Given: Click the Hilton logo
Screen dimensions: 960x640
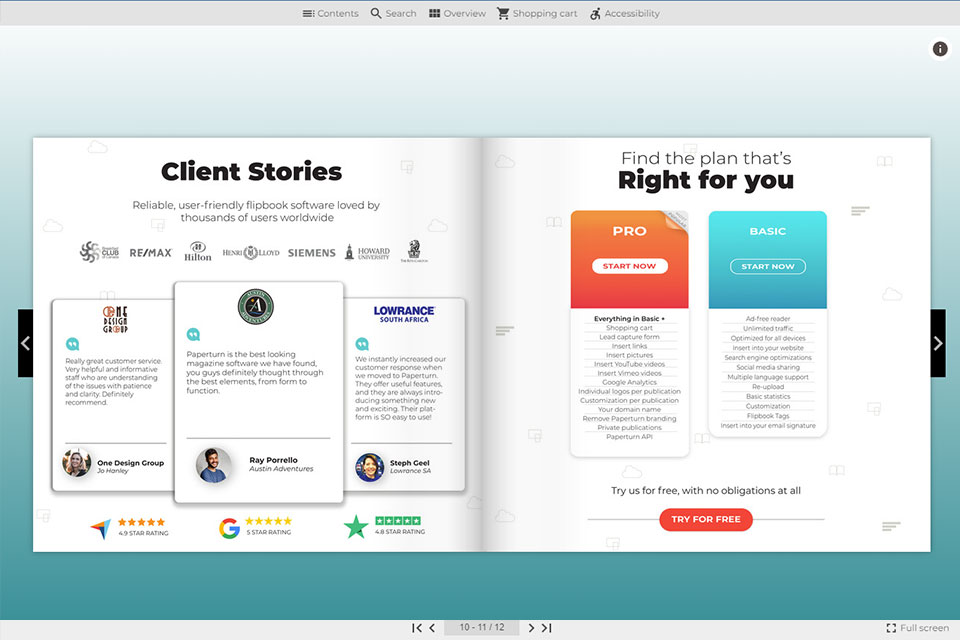Looking at the screenshot, I should coord(198,251).
